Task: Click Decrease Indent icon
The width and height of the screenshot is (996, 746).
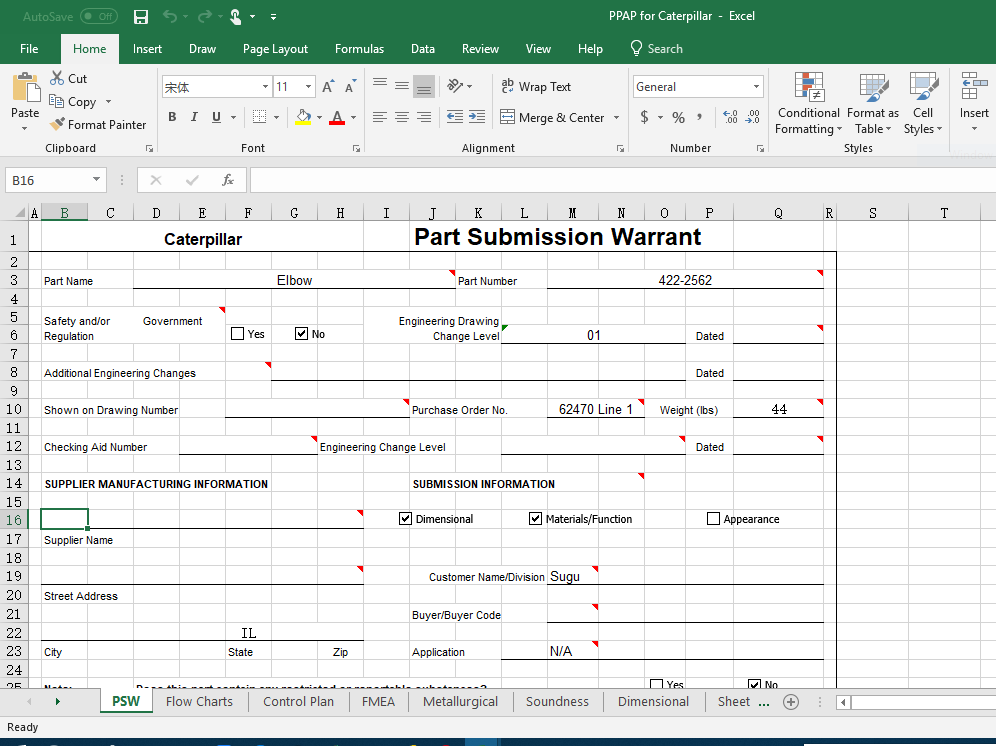Action: 455,117
